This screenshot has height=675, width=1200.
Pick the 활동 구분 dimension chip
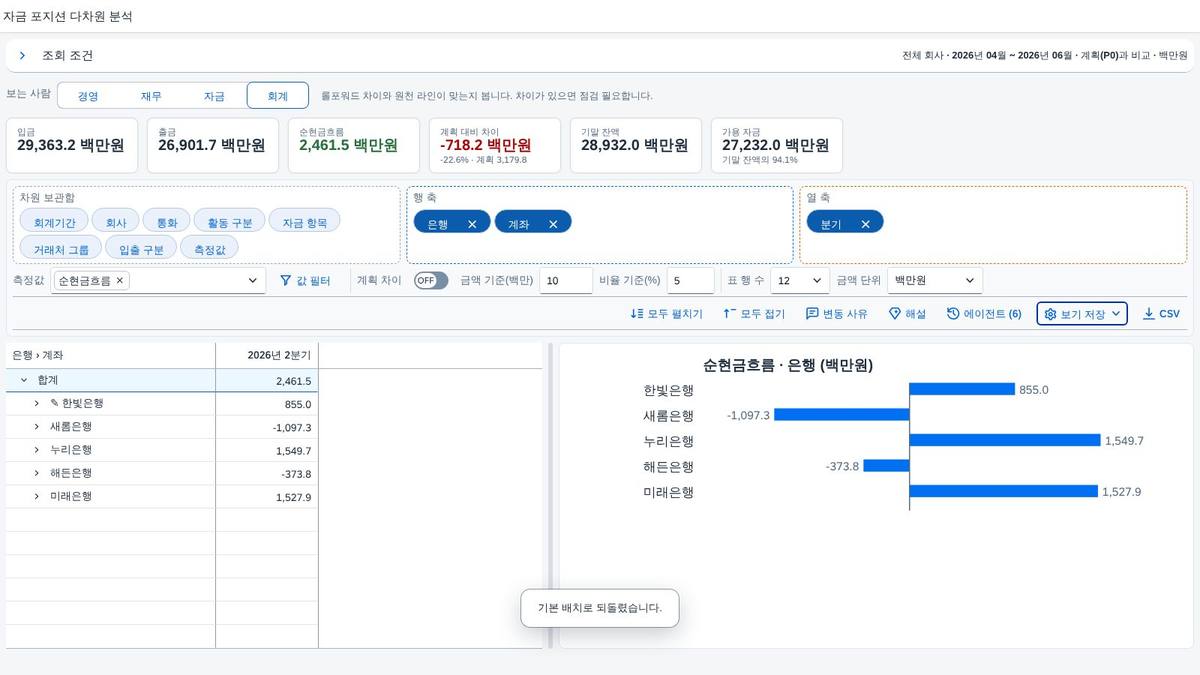(x=229, y=221)
